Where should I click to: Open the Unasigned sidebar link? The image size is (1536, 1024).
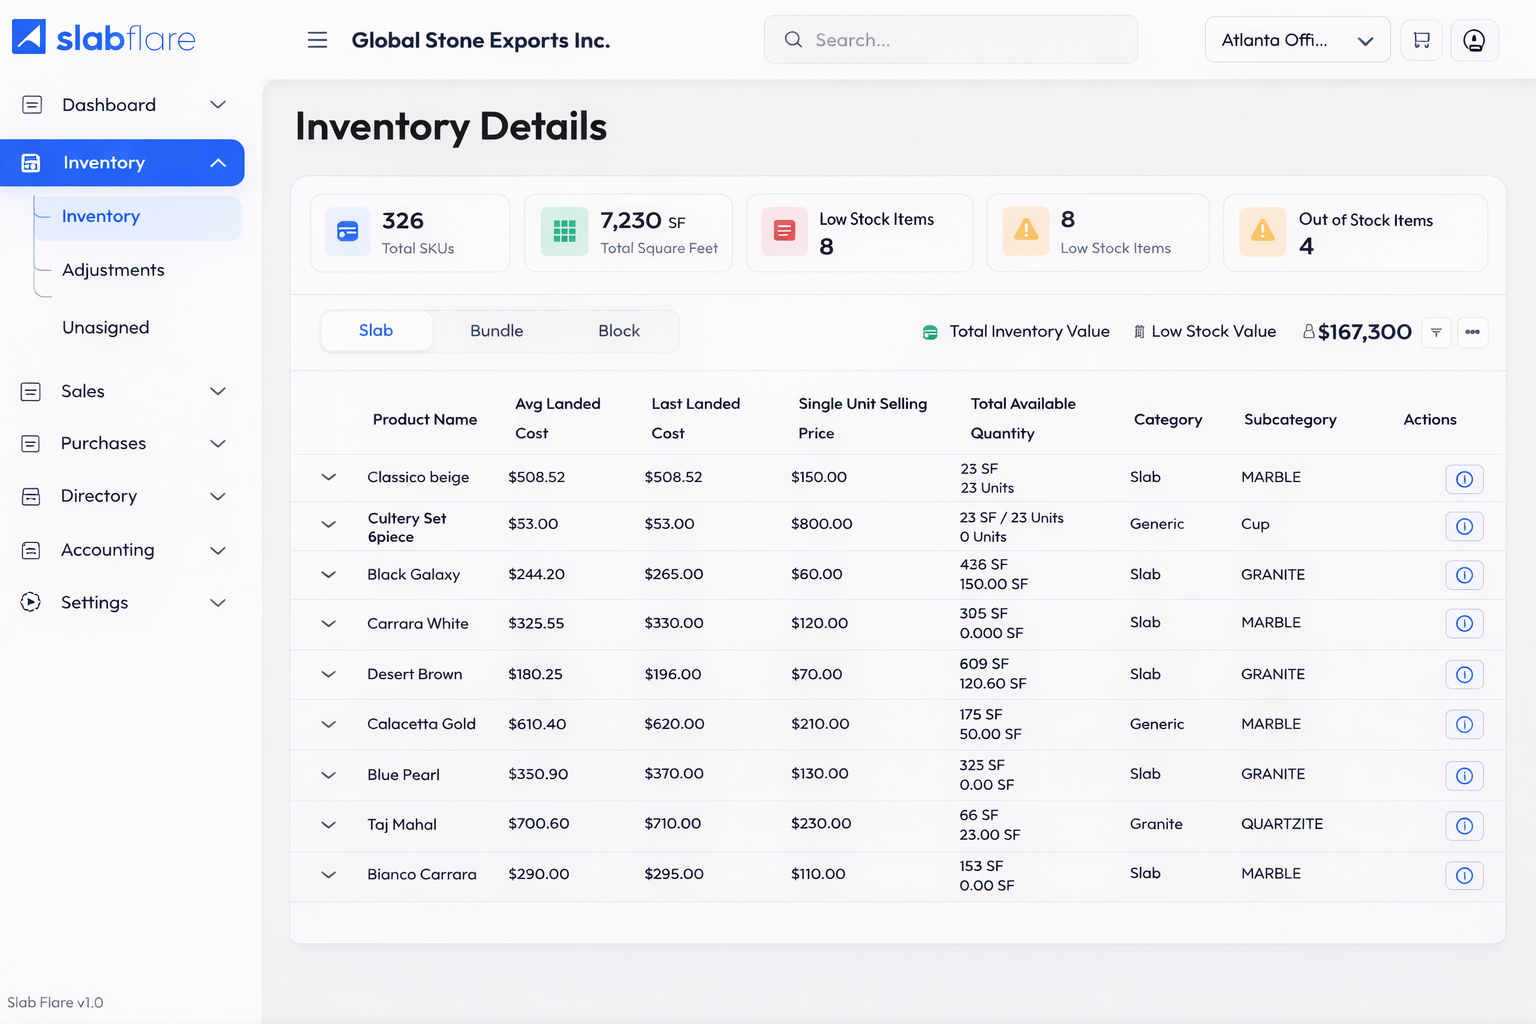pyautogui.click(x=105, y=327)
